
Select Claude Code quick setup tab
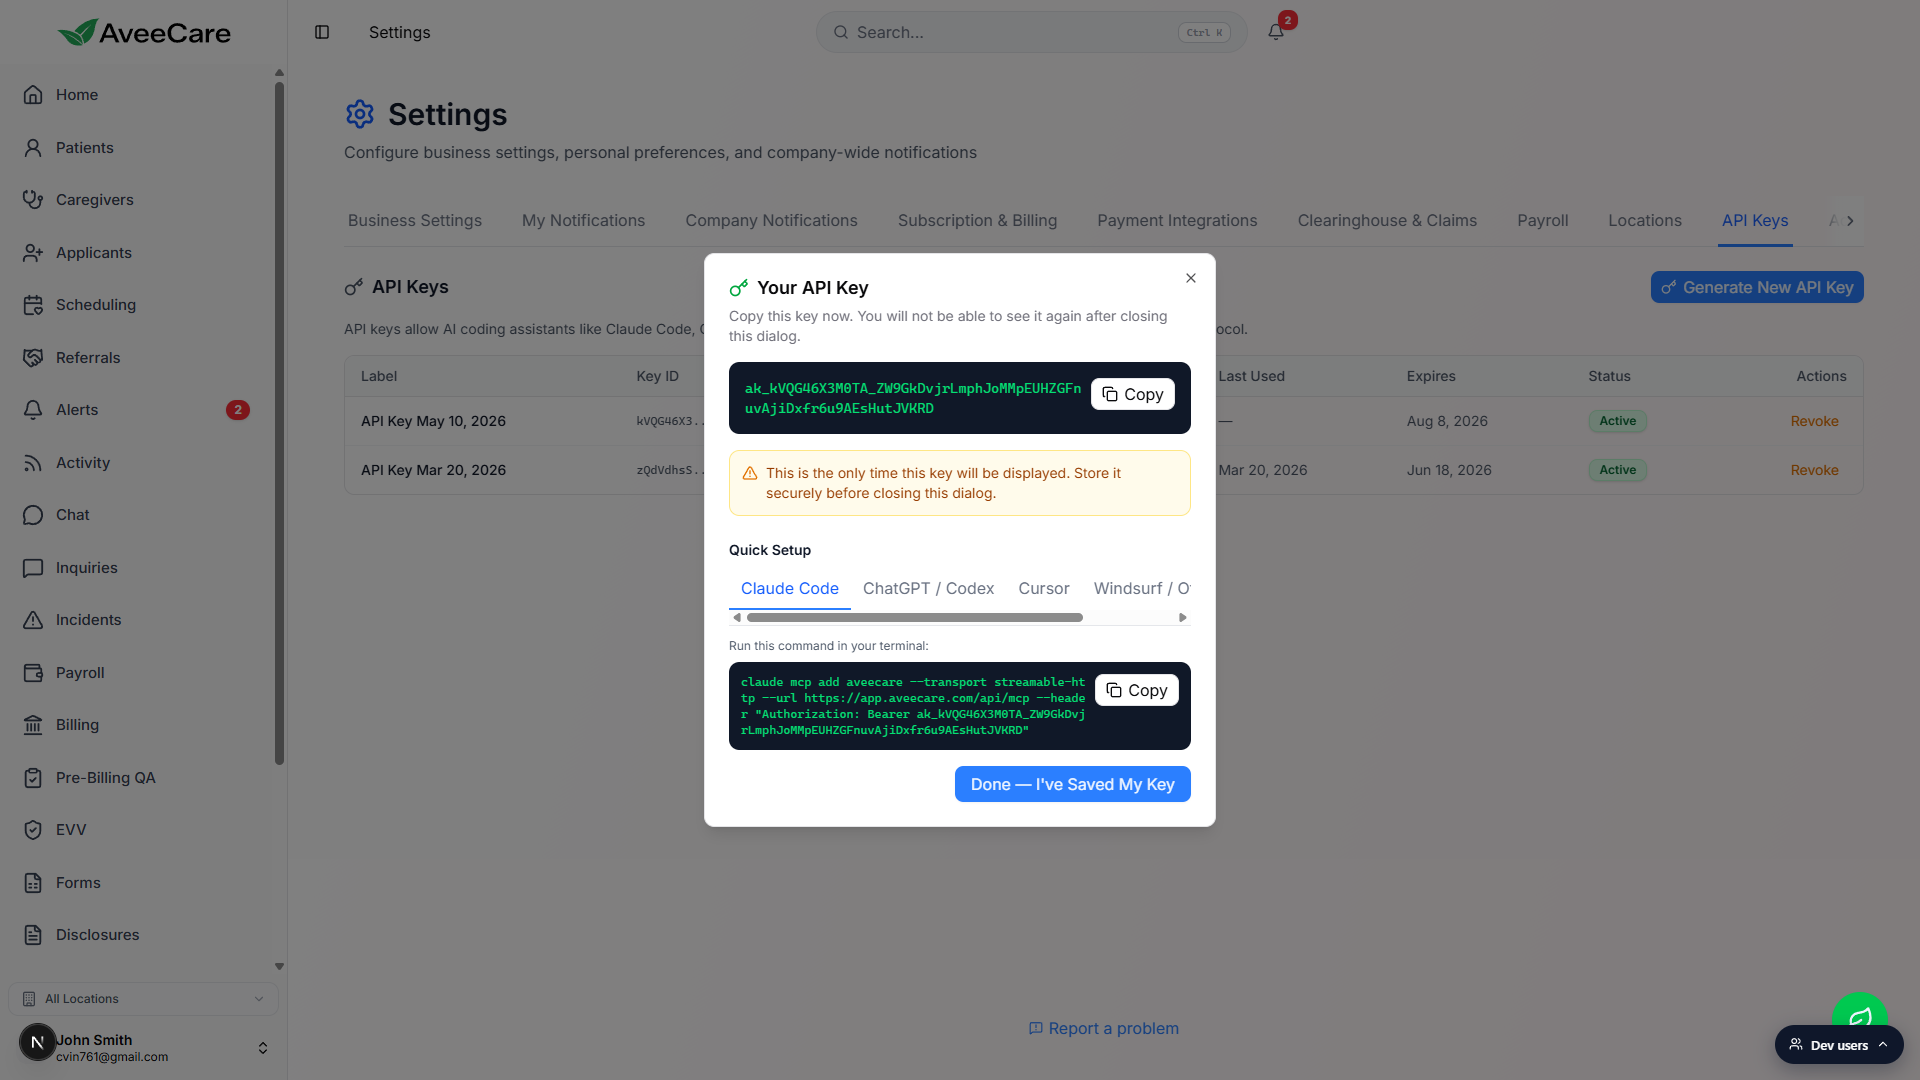[789, 588]
